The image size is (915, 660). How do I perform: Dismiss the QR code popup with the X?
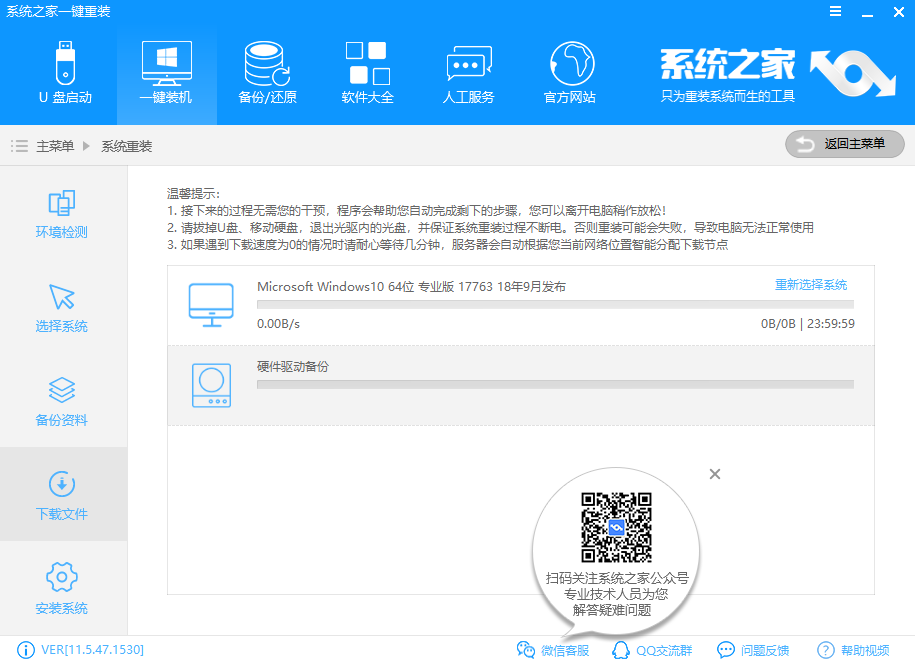tap(715, 473)
